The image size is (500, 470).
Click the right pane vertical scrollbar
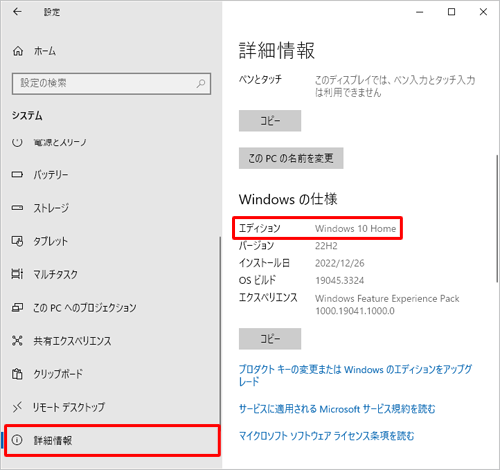497,218
